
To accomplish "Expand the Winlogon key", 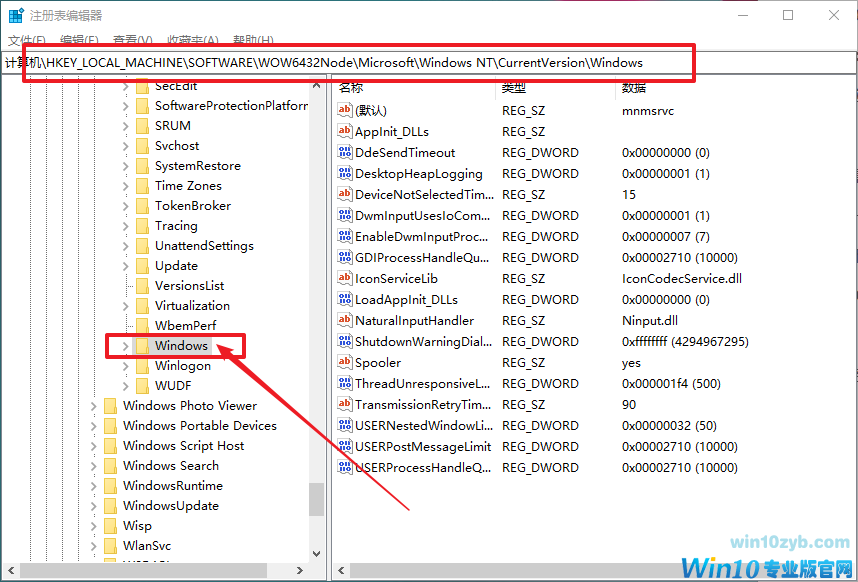I will [125, 366].
